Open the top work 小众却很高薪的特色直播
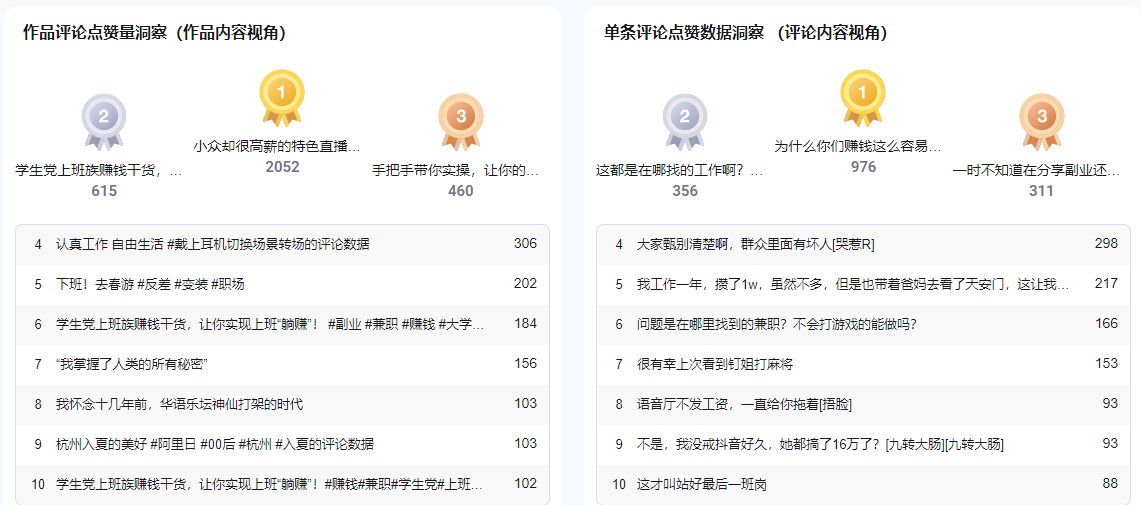This screenshot has width=1141, height=505. (277, 146)
